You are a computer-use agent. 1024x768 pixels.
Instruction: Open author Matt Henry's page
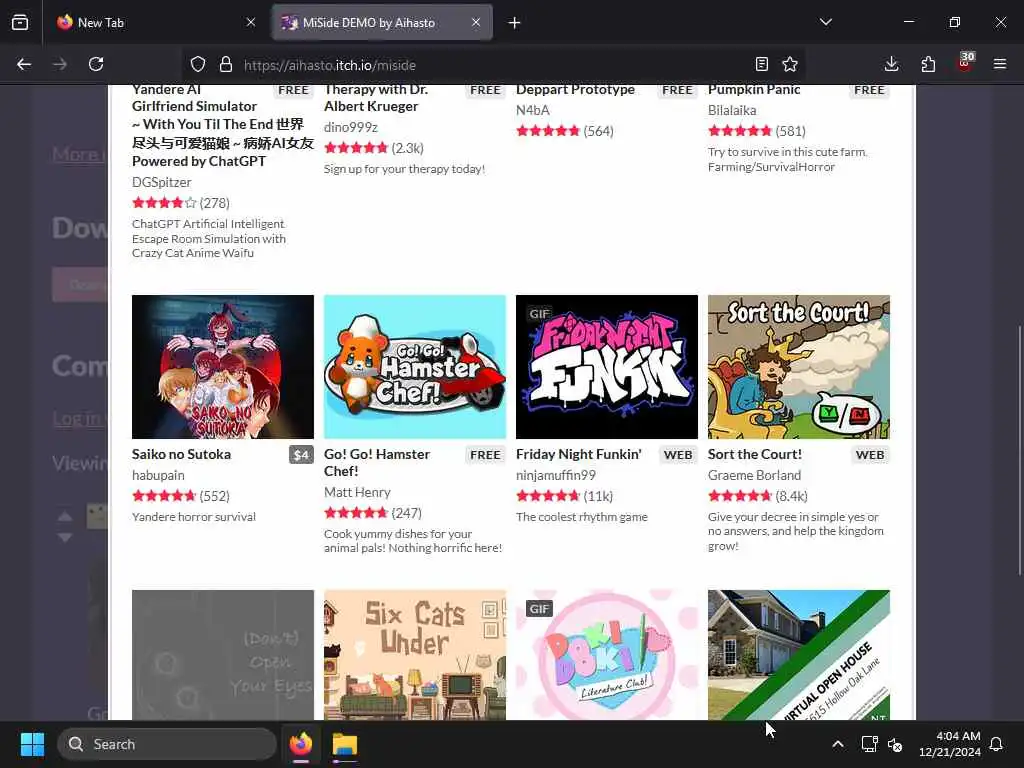357,492
